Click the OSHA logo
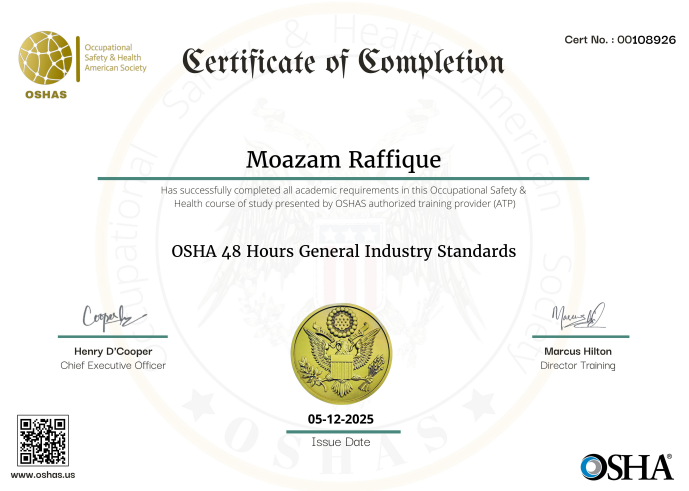The image size is (689, 491). [627, 467]
